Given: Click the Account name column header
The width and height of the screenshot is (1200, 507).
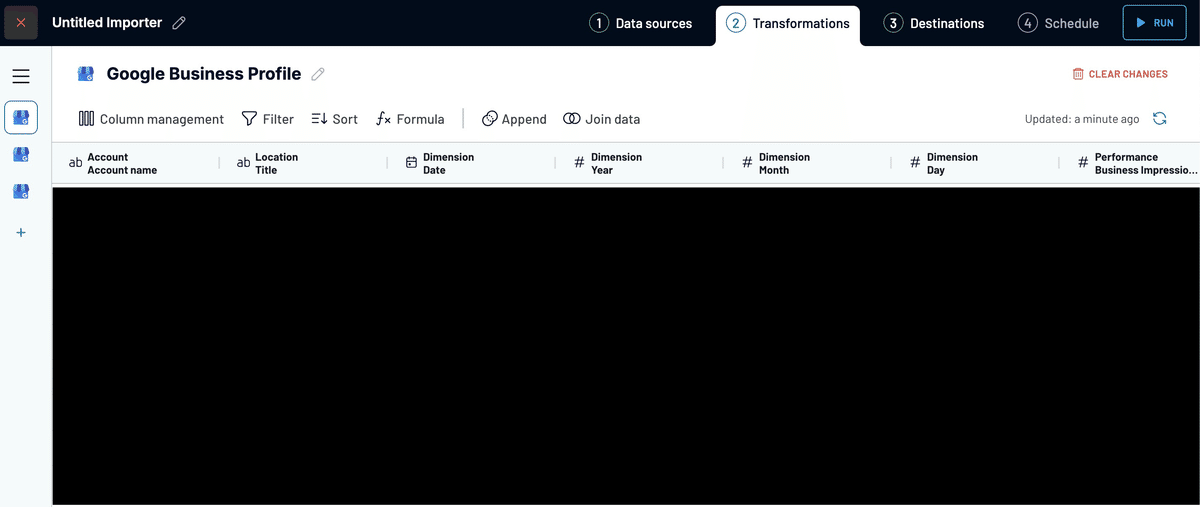Looking at the screenshot, I should point(136,163).
